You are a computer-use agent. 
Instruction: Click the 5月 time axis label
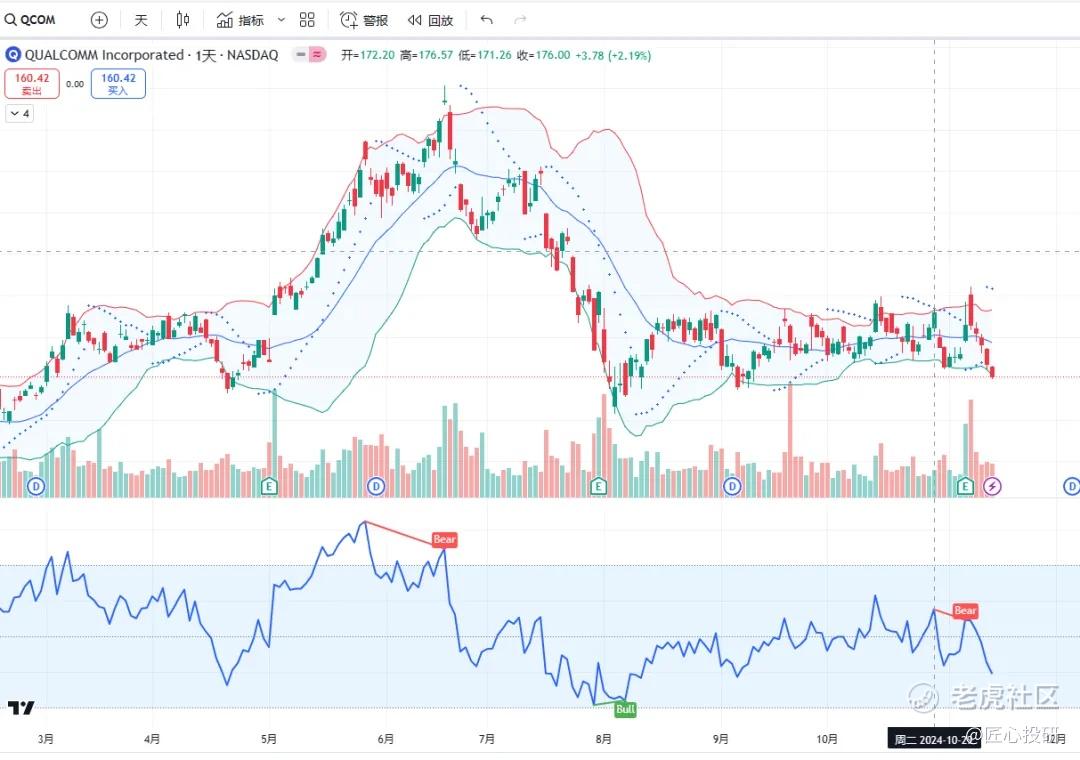pos(269,739)
